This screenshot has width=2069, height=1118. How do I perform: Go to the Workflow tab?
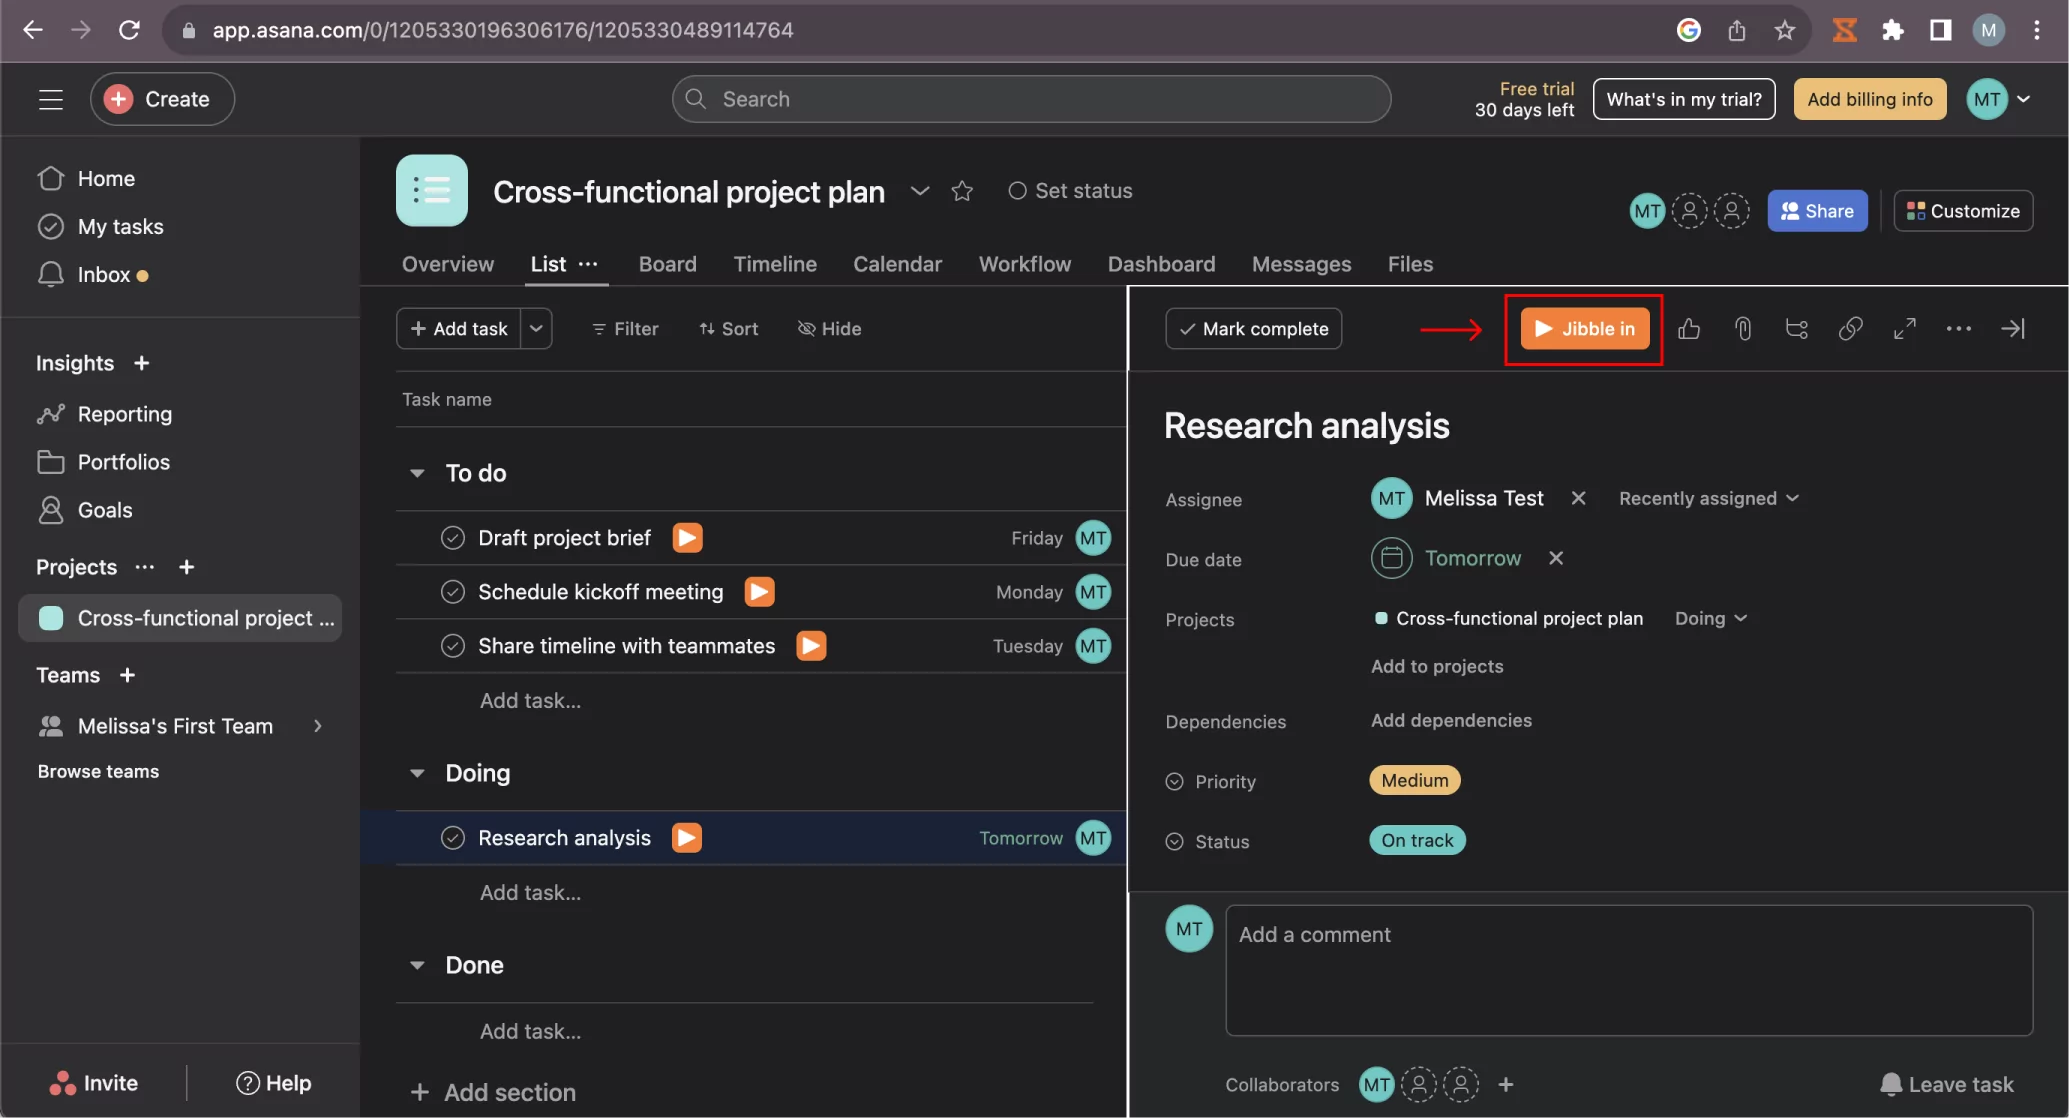point(1025,264)
